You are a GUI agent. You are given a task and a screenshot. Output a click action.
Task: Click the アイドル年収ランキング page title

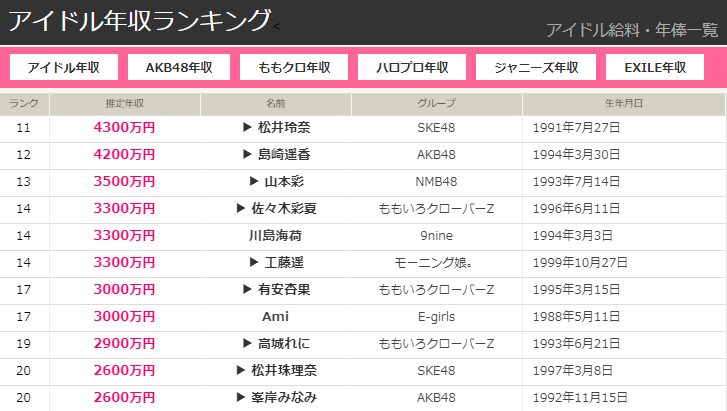139,21
